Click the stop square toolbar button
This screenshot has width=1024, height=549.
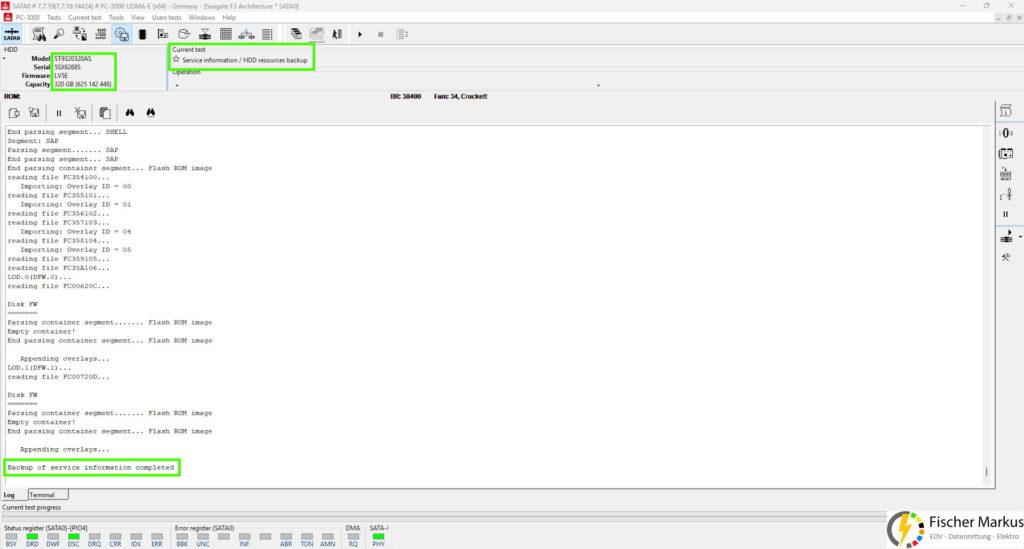381,34
